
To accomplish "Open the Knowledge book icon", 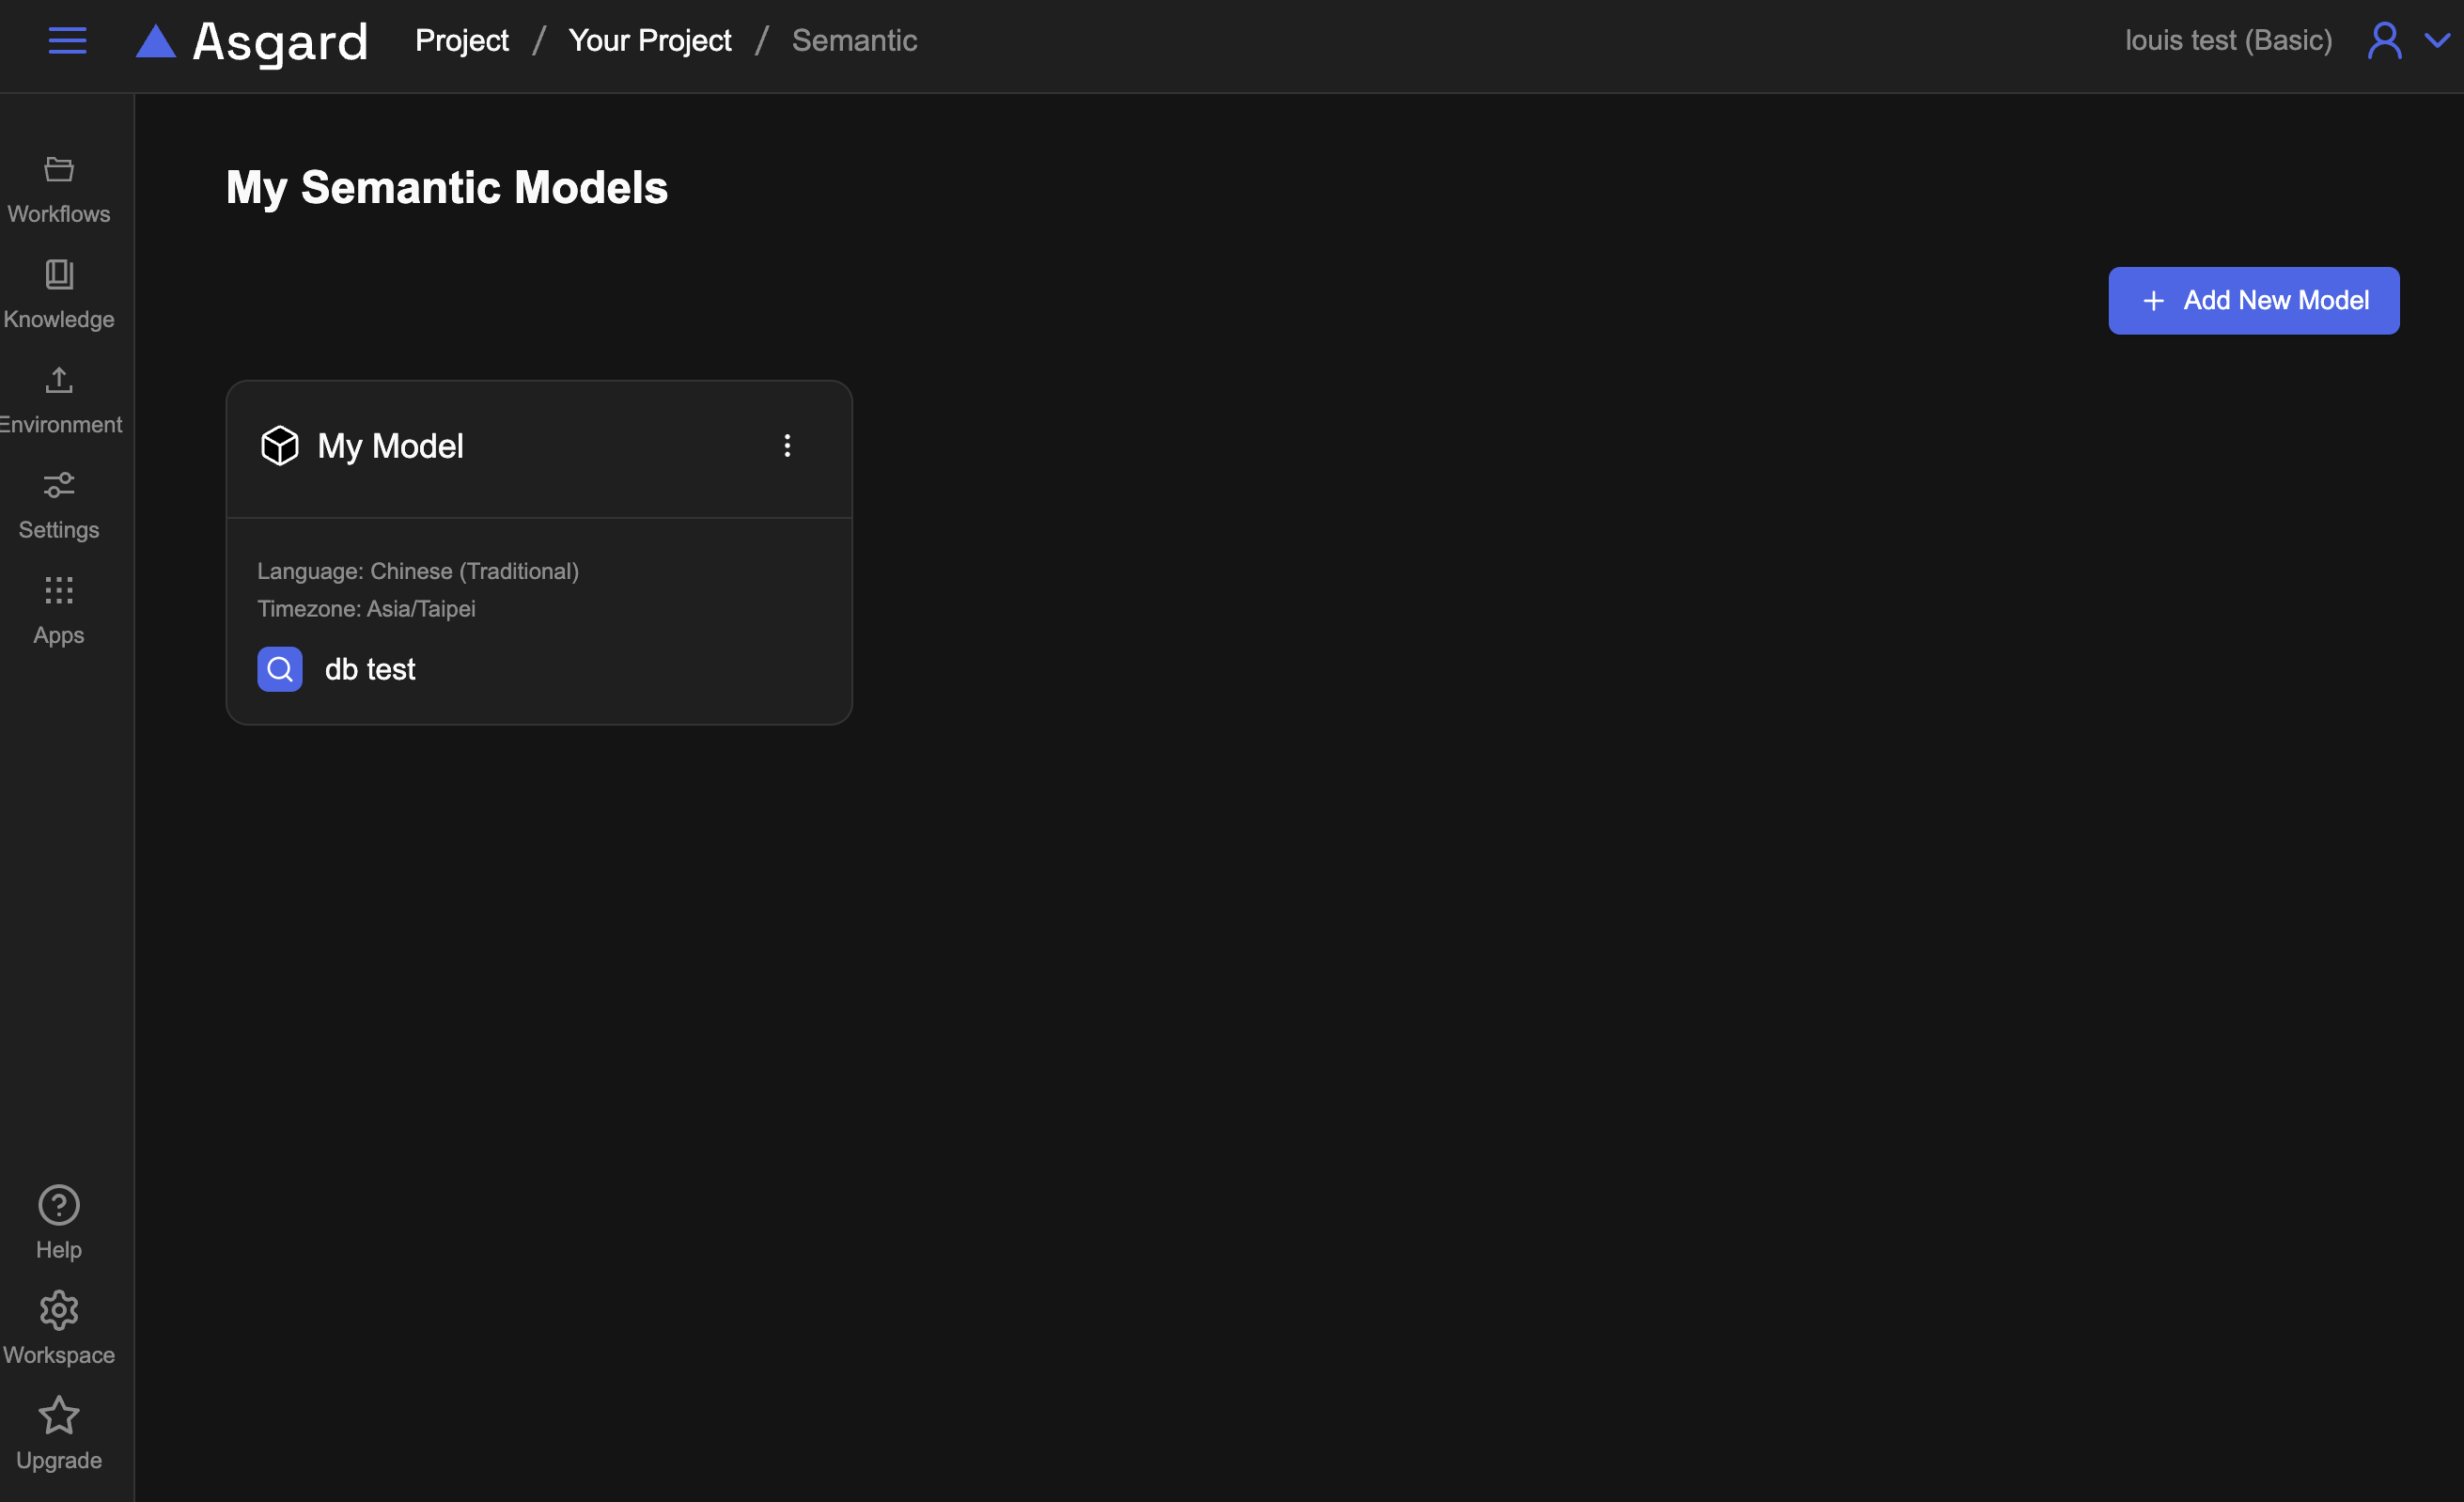I will tap(59, 274).
